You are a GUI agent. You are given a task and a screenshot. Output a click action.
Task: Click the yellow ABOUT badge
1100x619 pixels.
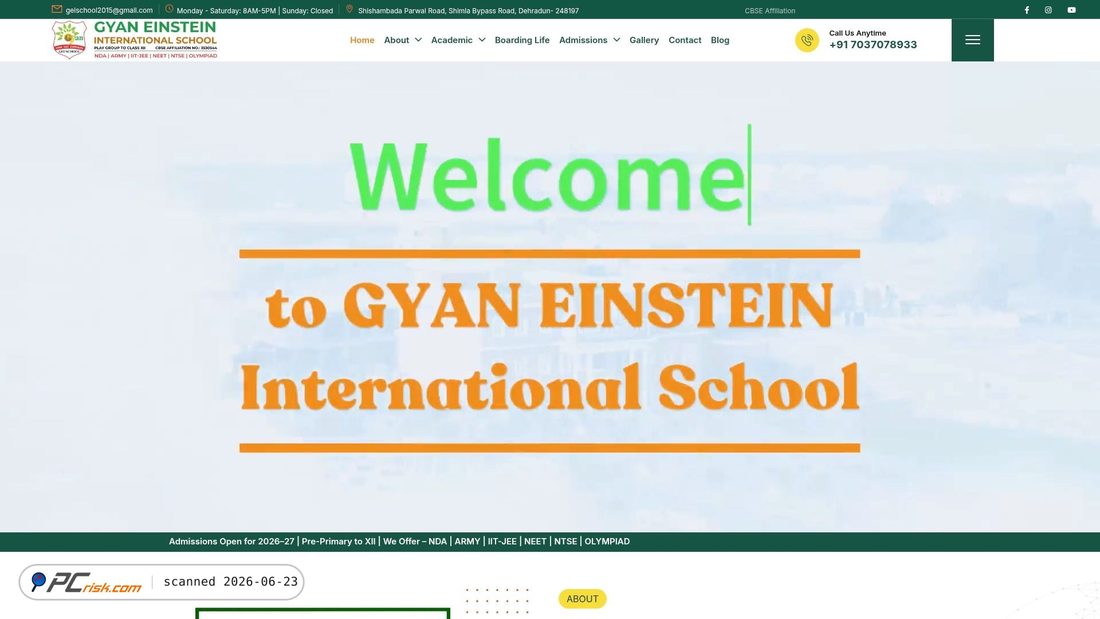(582, 599)
